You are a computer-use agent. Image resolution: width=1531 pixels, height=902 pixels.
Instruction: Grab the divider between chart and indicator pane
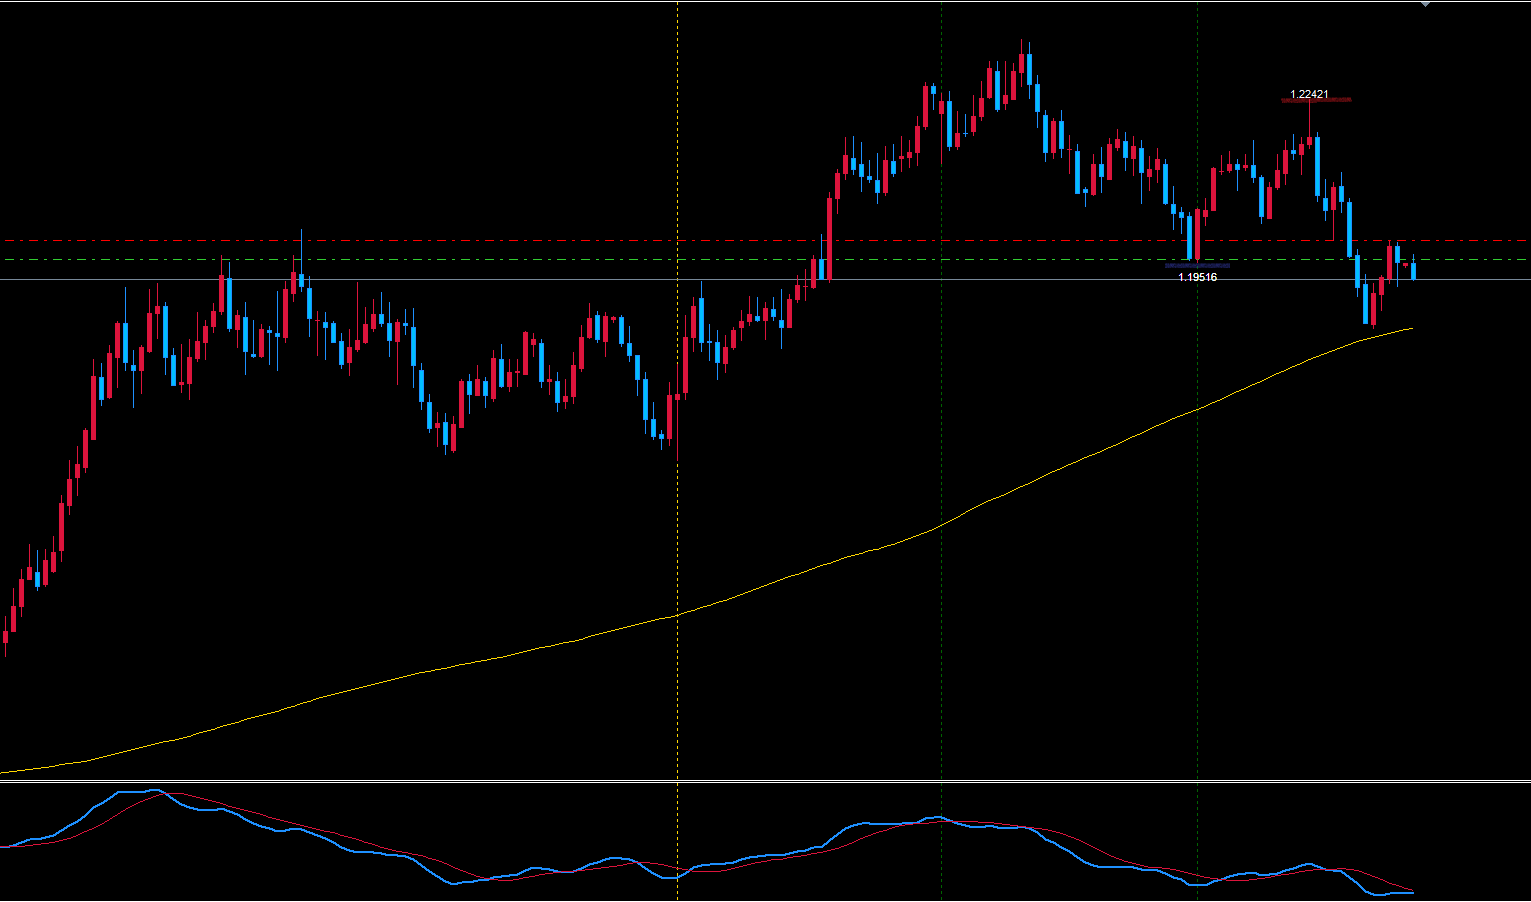click(765, 781)
